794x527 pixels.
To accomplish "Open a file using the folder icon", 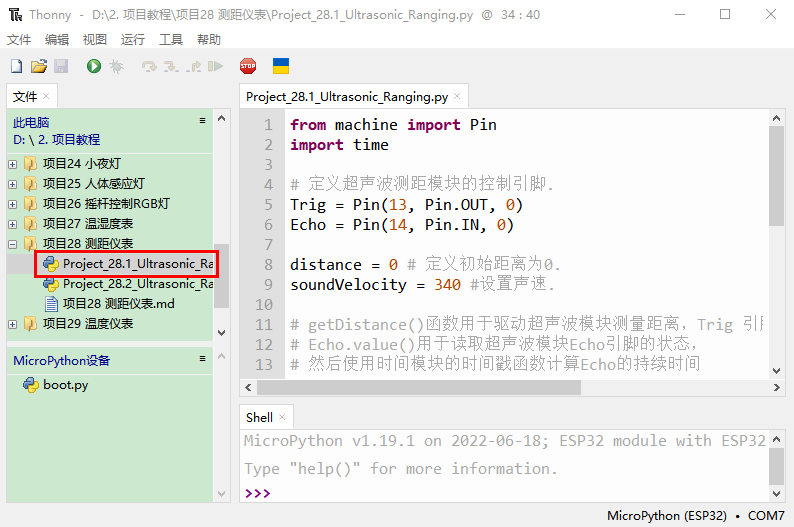I will [x=38, y=66].
